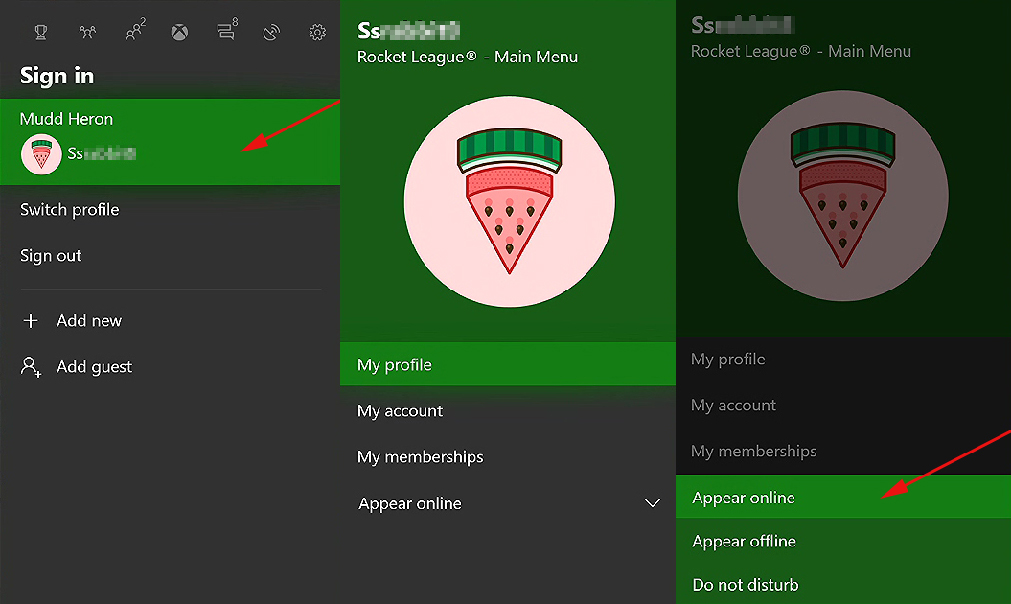This screenshot has height=604, width=1011.
Task: Click the large watermelon gamerpic in middle panel
Action: 509,202
